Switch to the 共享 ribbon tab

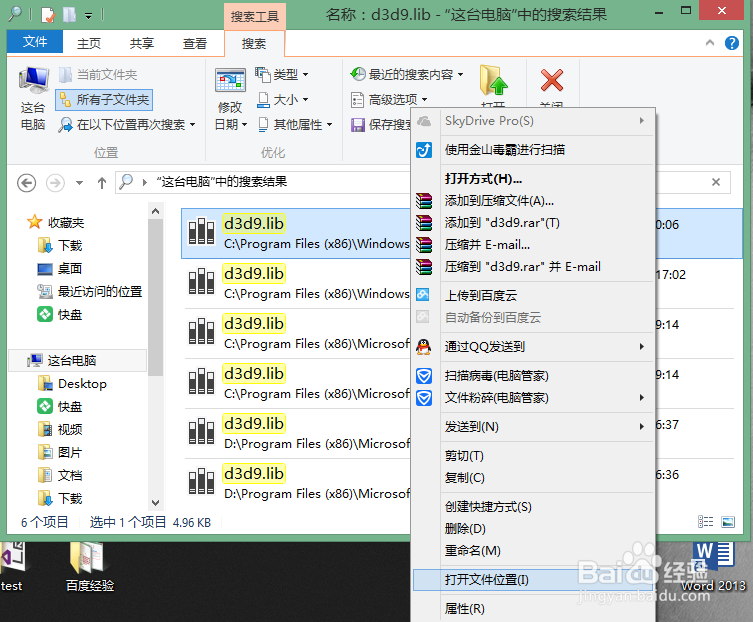pos(142,44)
